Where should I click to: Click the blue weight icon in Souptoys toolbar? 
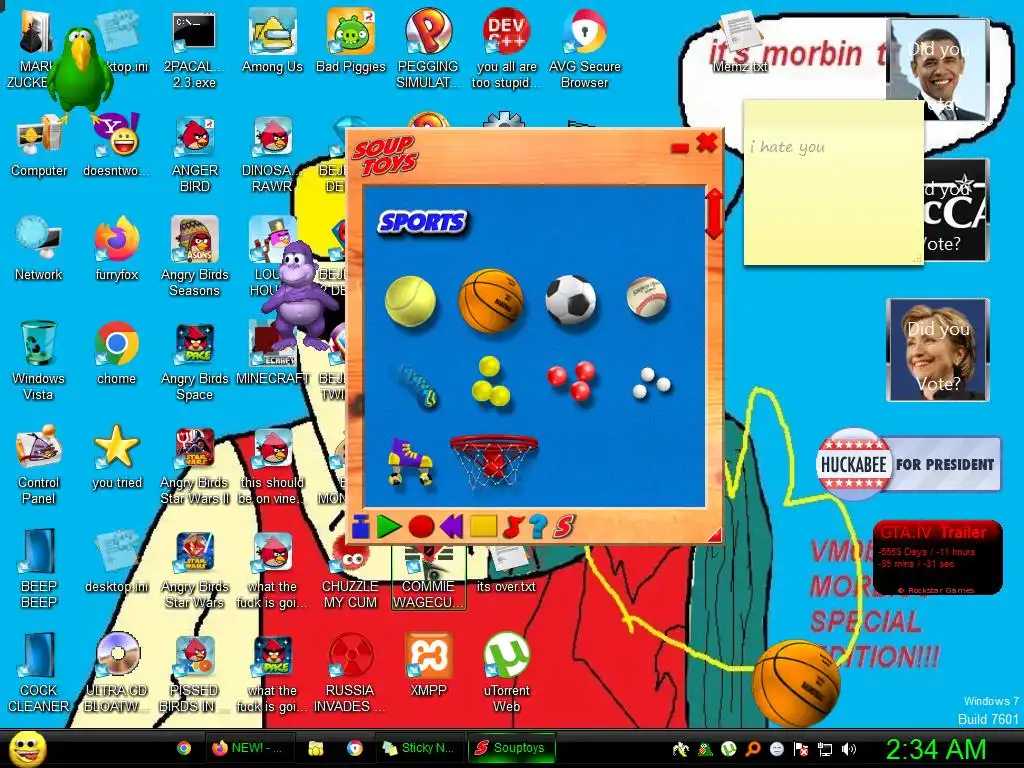360,526
